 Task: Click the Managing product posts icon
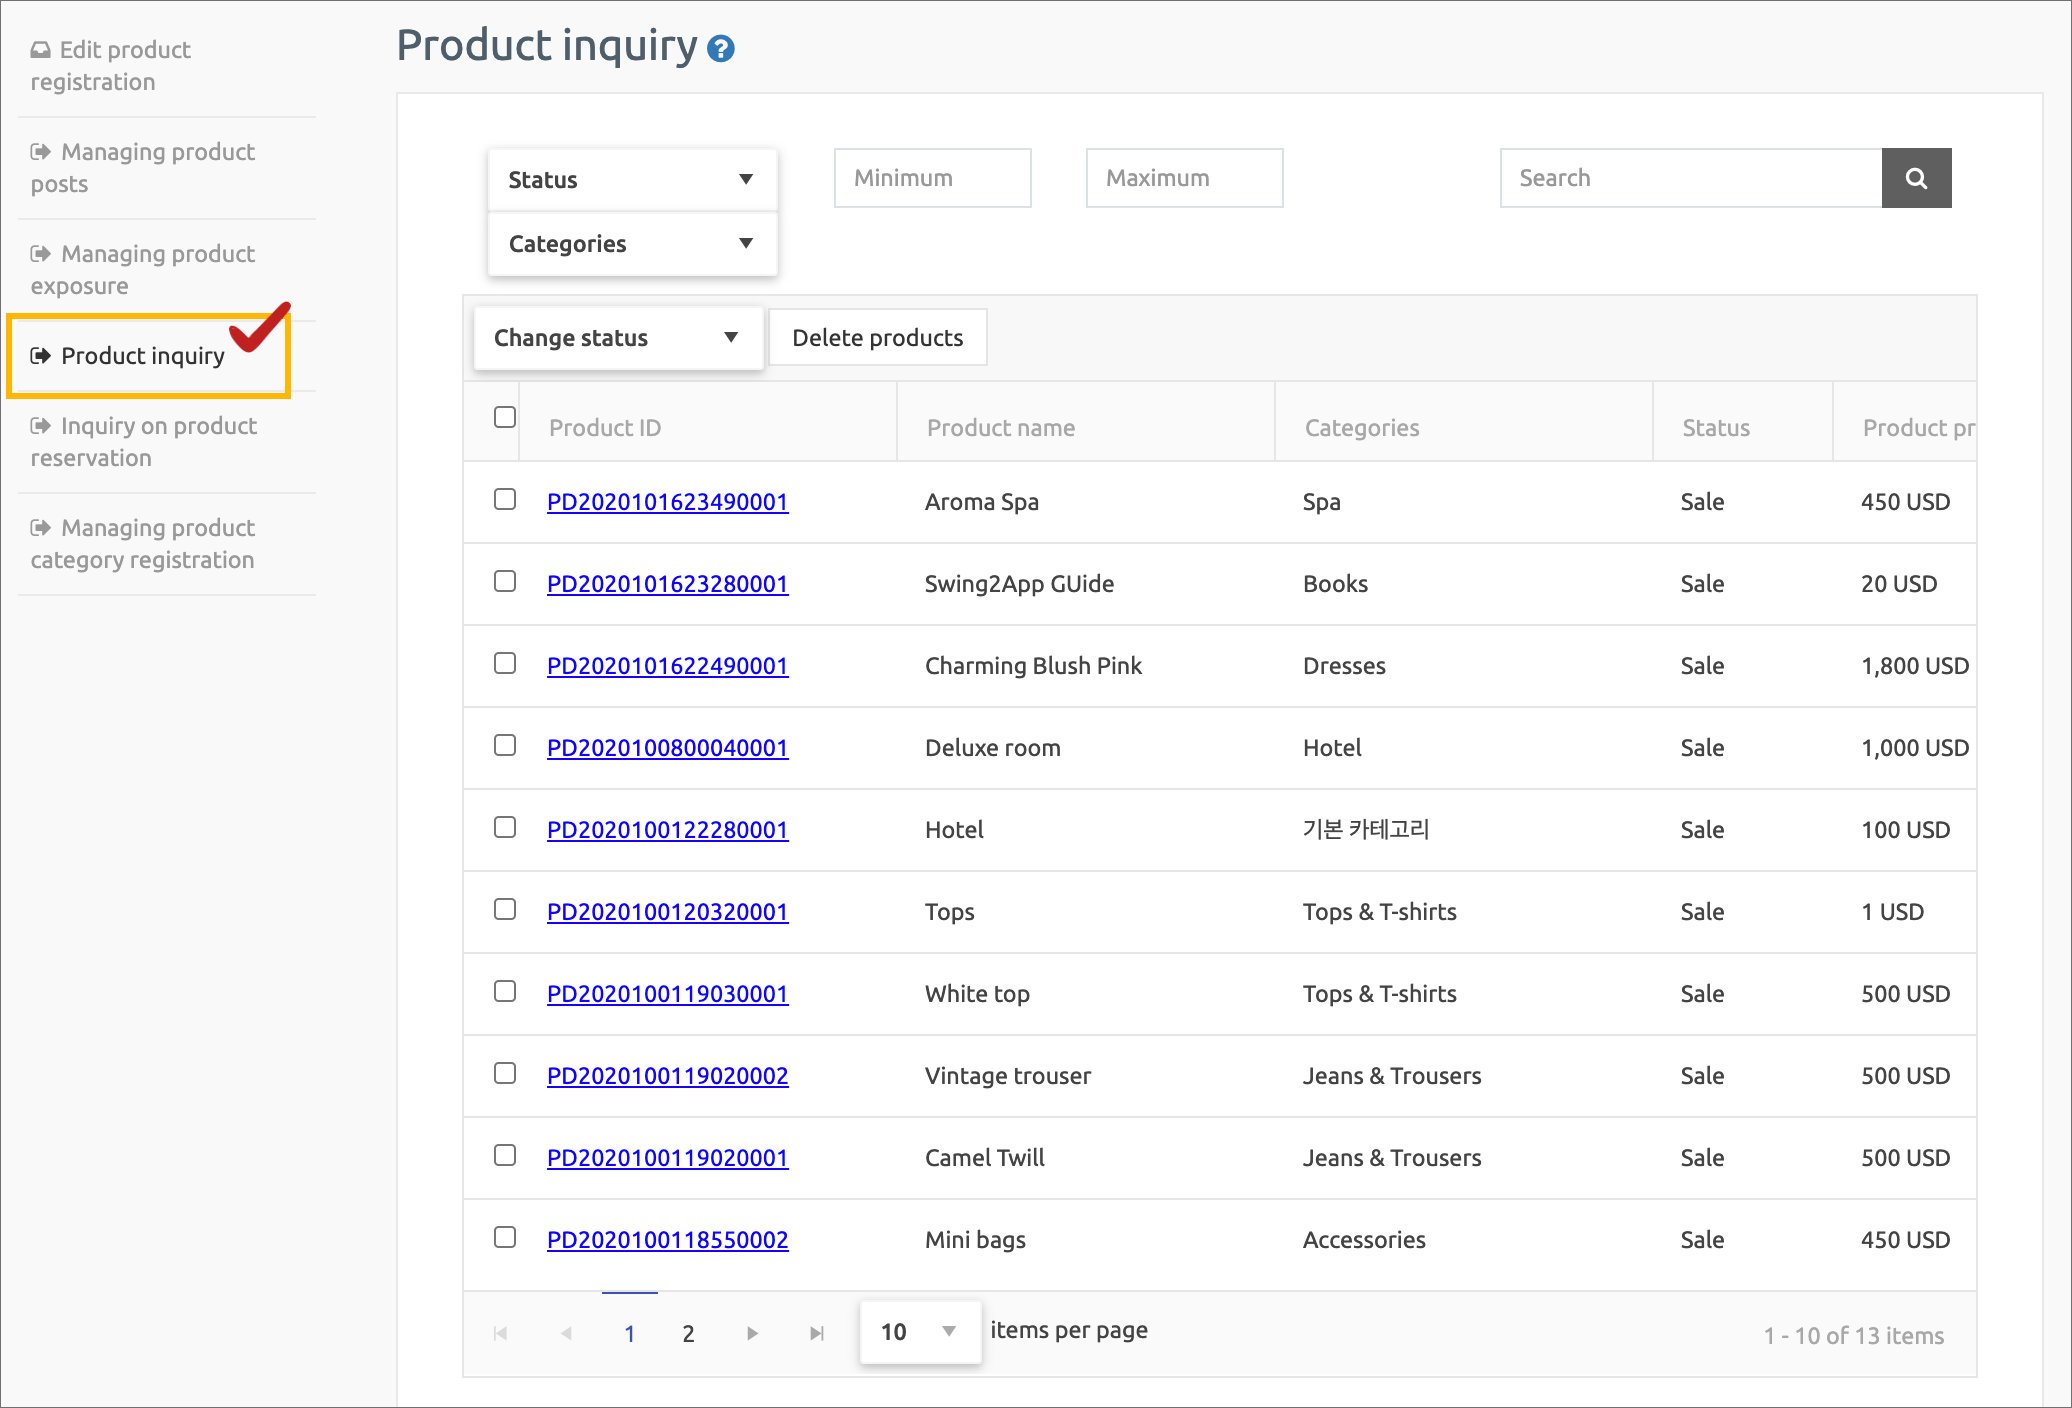[40, 152]
